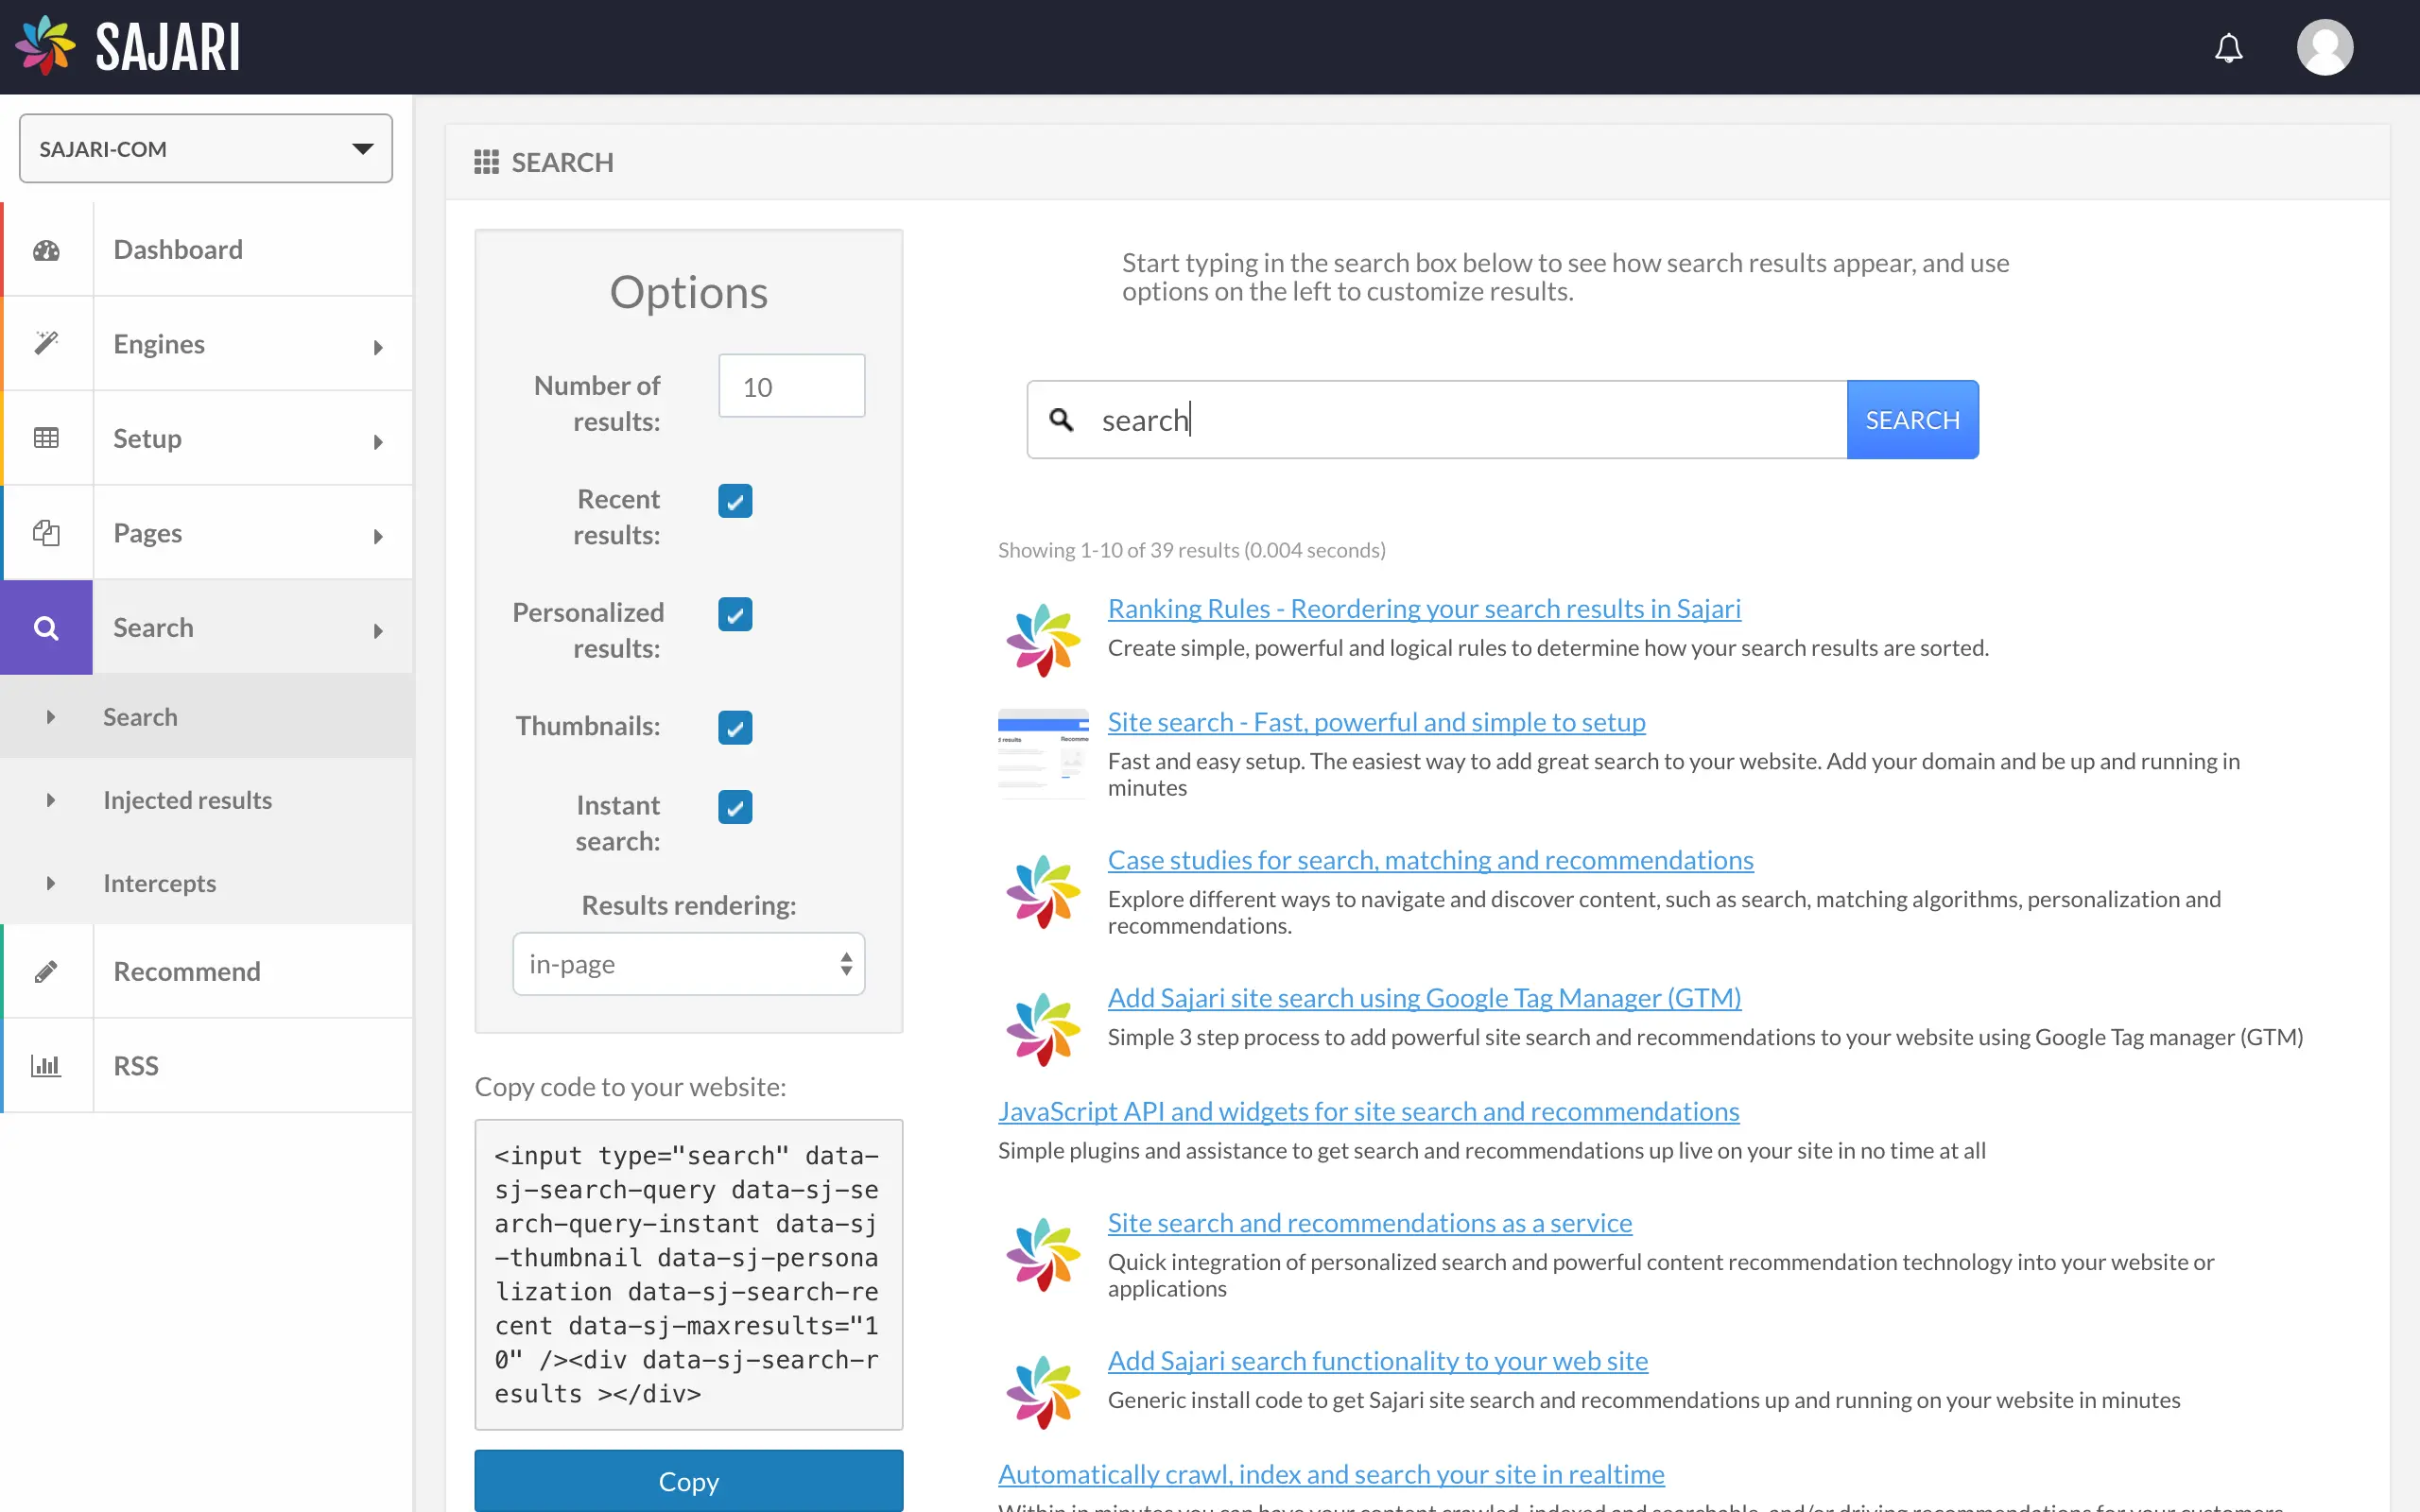Open notifications bell
The width and height of the screenshot is (2420, 1512).
2228,47
